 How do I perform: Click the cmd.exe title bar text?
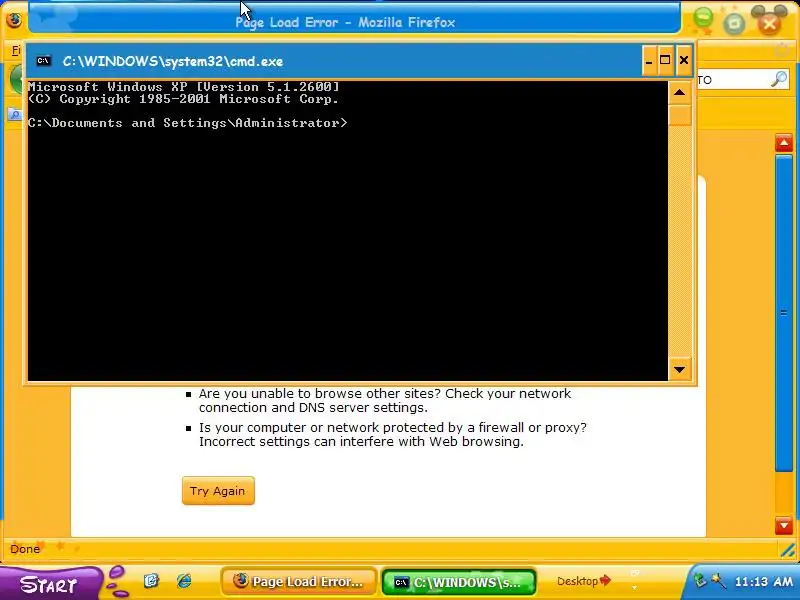click(x=172, y=61)
